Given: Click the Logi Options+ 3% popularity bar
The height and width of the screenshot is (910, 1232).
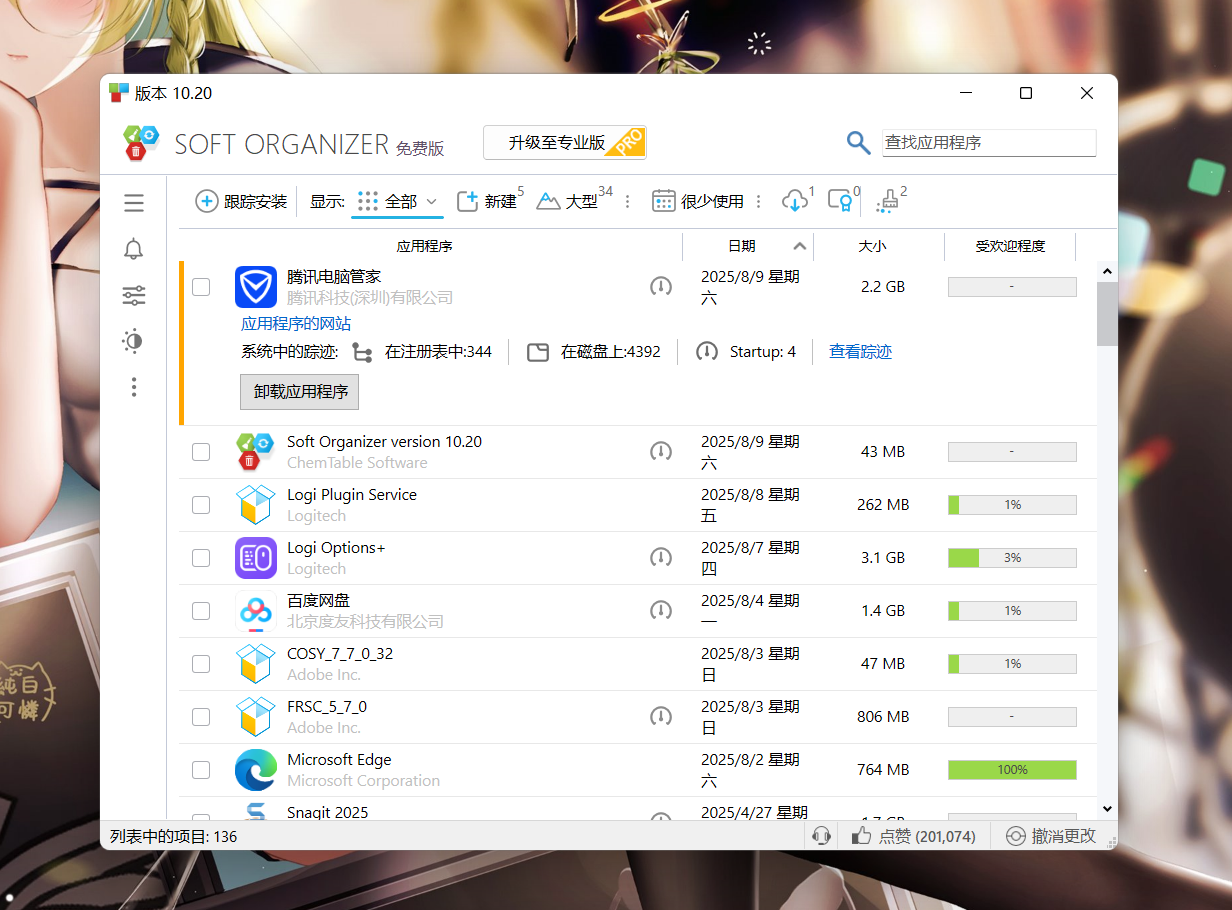Looking at the screenshot, I should pyautogui.click(x=1012, y=558).
